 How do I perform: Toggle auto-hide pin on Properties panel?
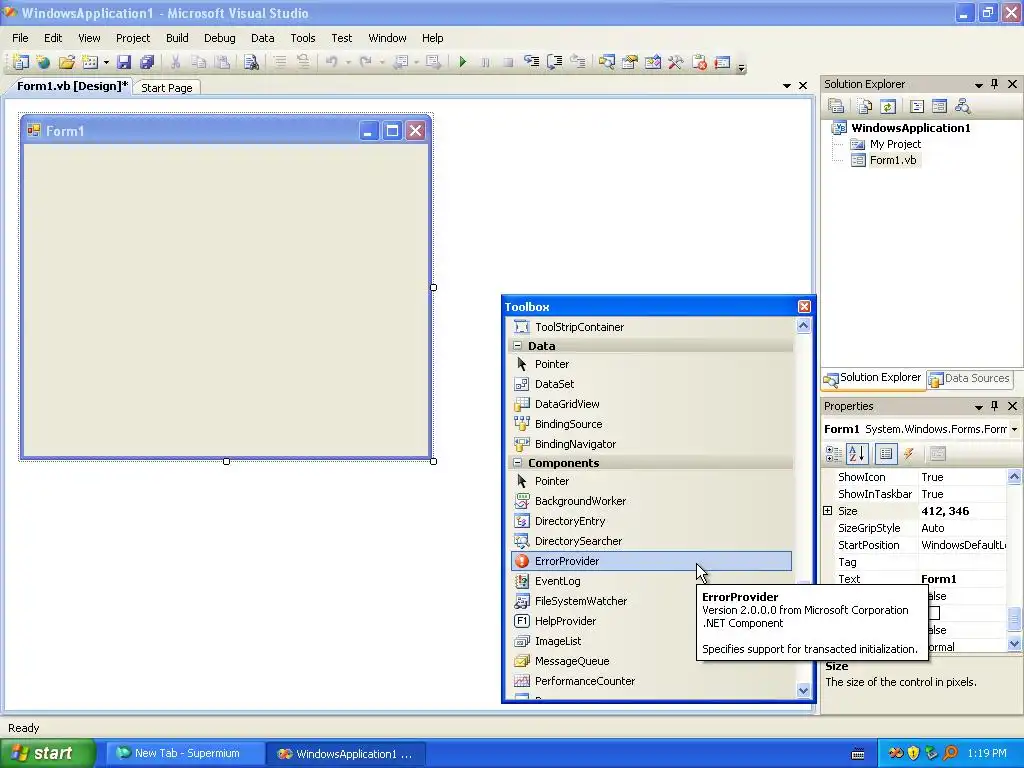point(995,406)
